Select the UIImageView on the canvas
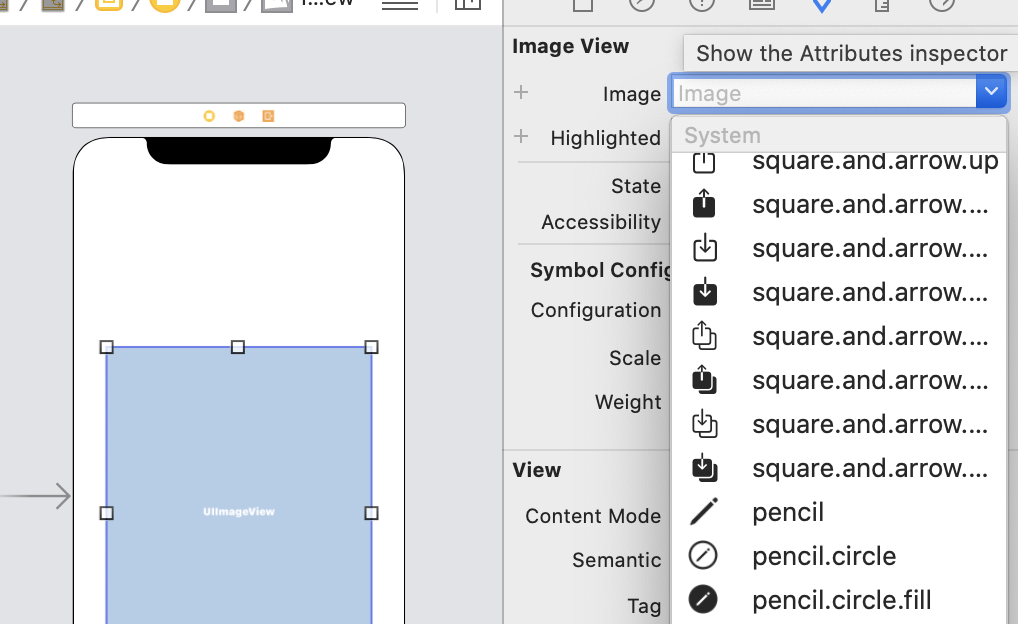Screen dimensions: 1018x624 pos(239,450)
